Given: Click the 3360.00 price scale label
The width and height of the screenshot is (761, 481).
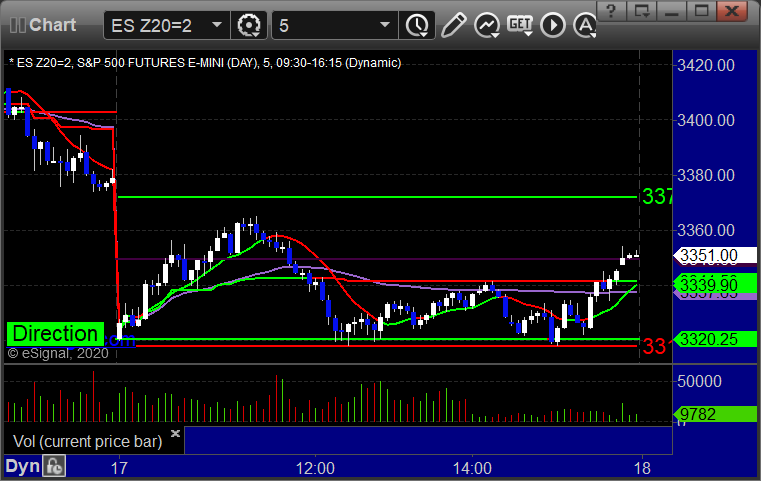Looking at the screenshot, I should coord(706,230).
